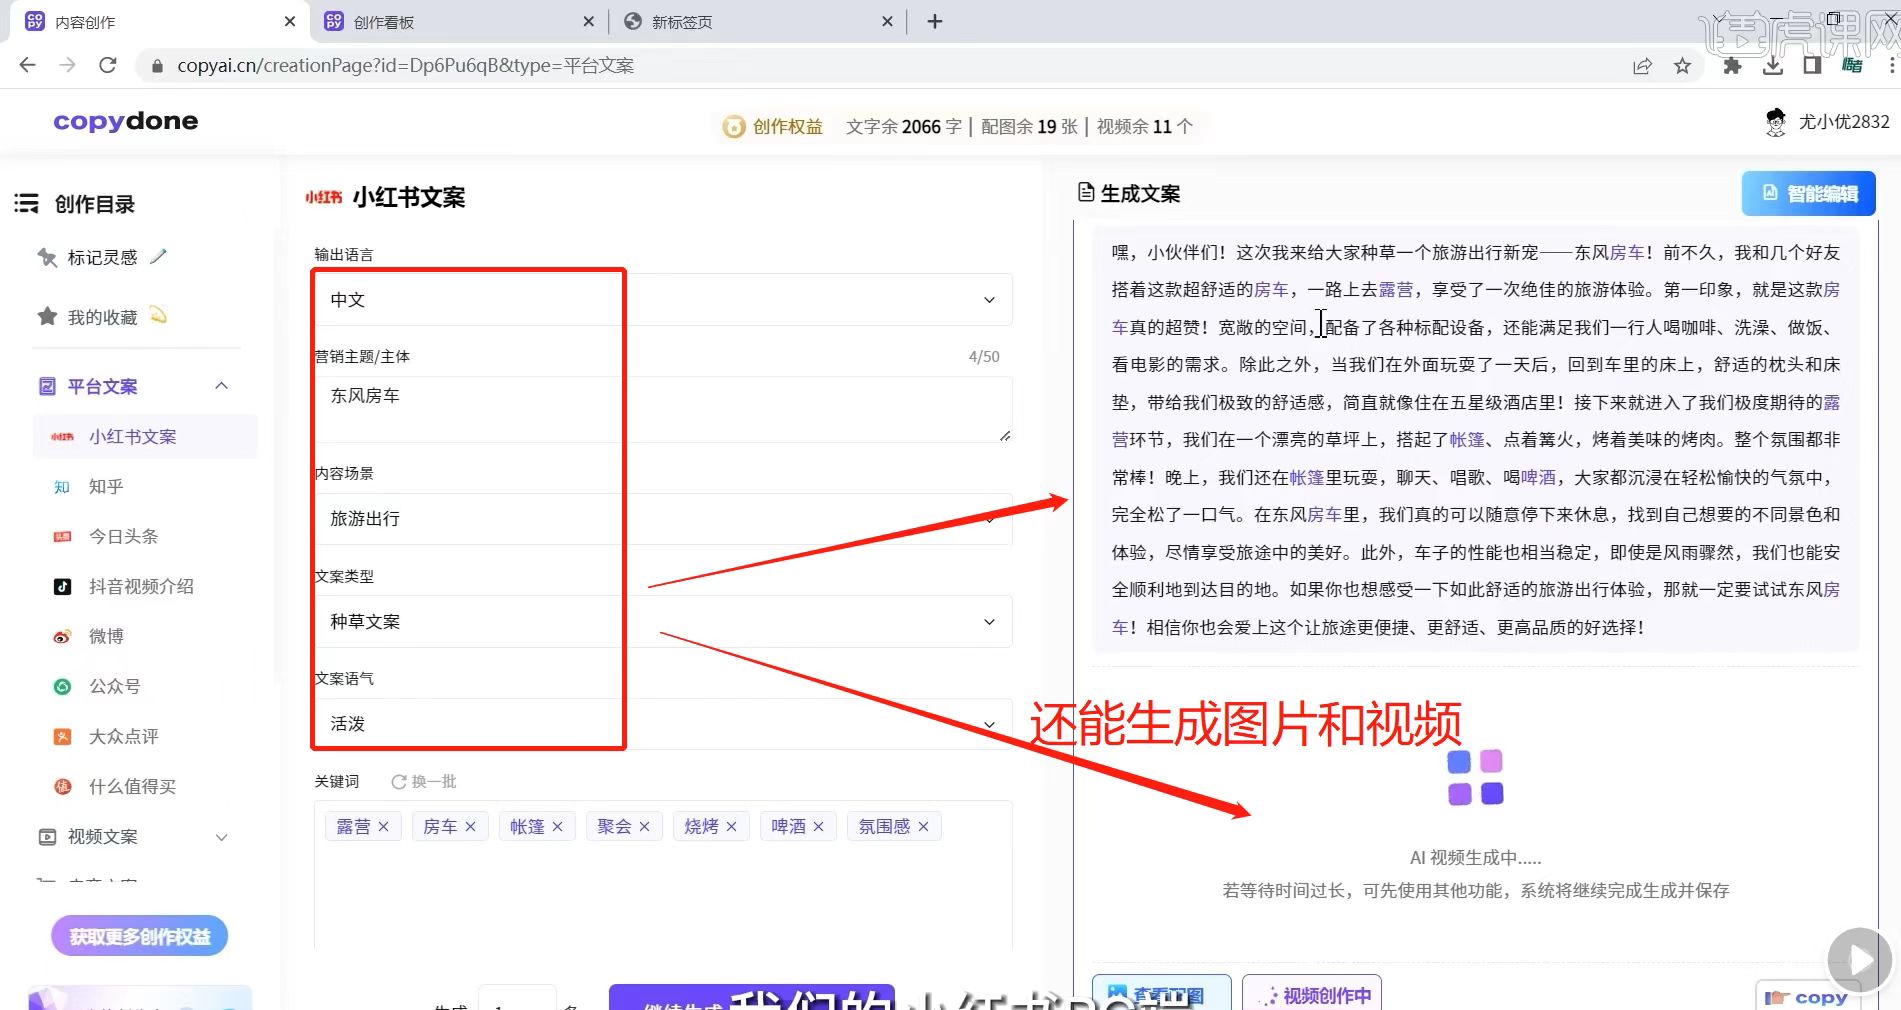Screen dimensions: 1901x1010
Task: Open the 文案类型 dropdown showing 种草文案
Action: coord(663,622)
